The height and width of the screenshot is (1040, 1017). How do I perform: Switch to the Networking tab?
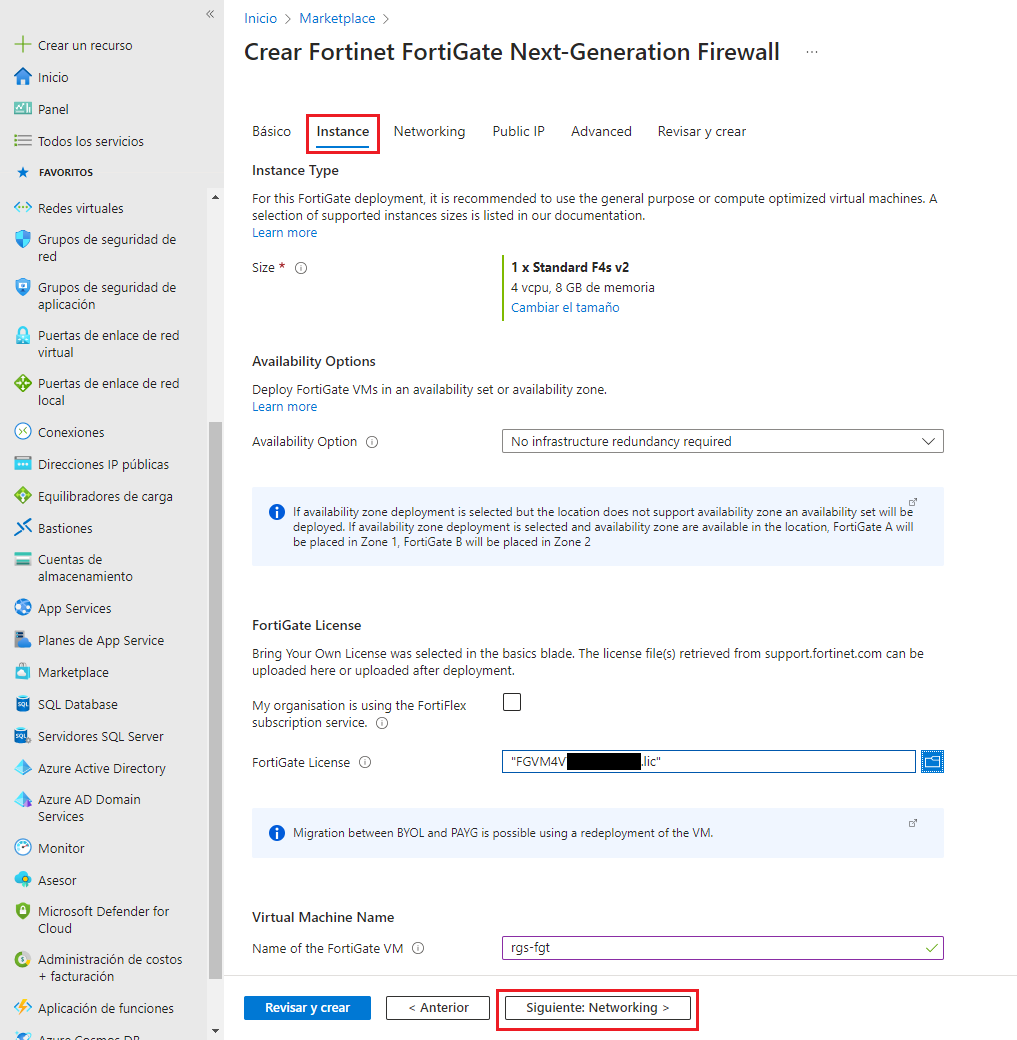pyautogui.click(x=429, y=131)
